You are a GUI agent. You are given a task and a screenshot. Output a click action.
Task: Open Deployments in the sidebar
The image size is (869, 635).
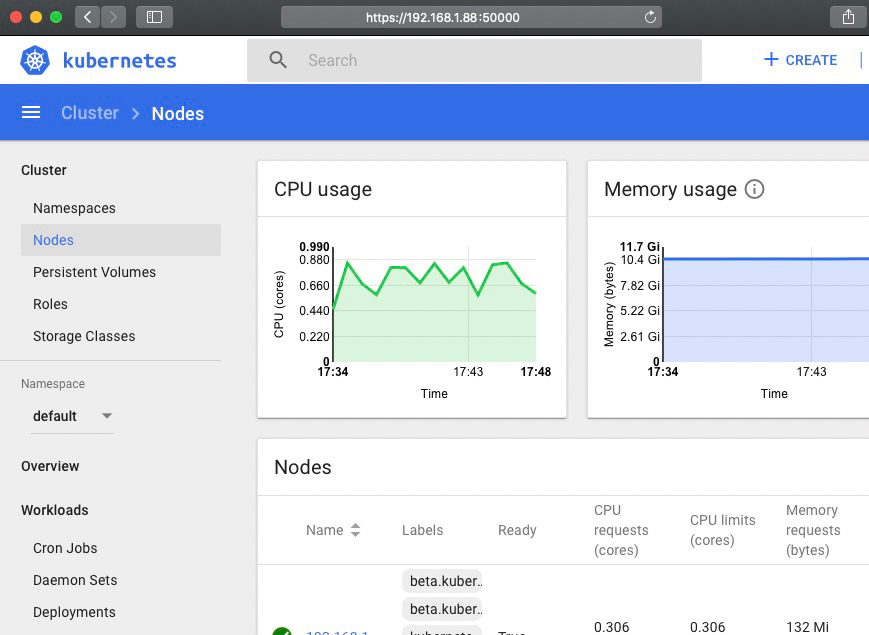pos(74,612)
